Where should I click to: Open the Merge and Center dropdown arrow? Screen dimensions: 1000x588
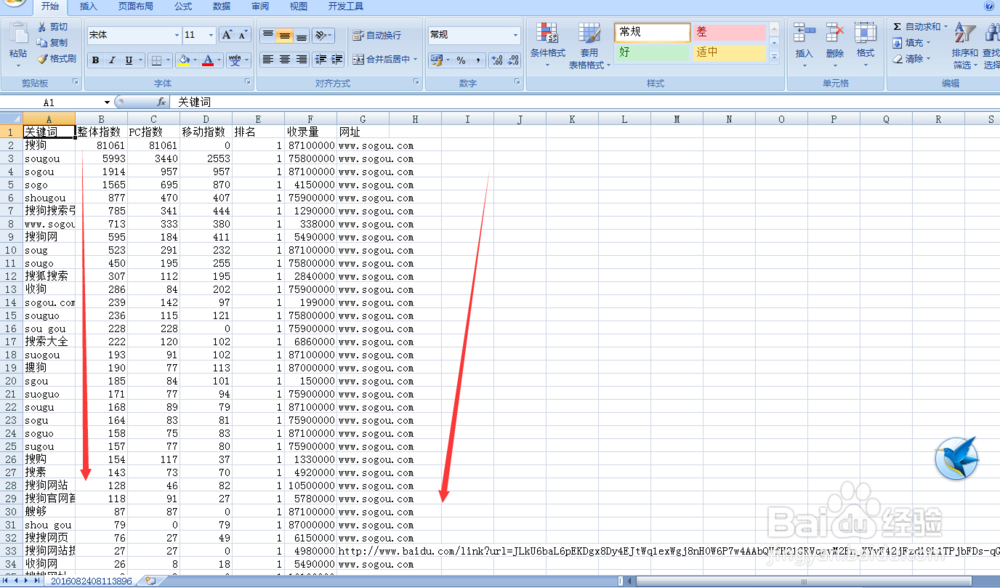click(x=415, y=59)
